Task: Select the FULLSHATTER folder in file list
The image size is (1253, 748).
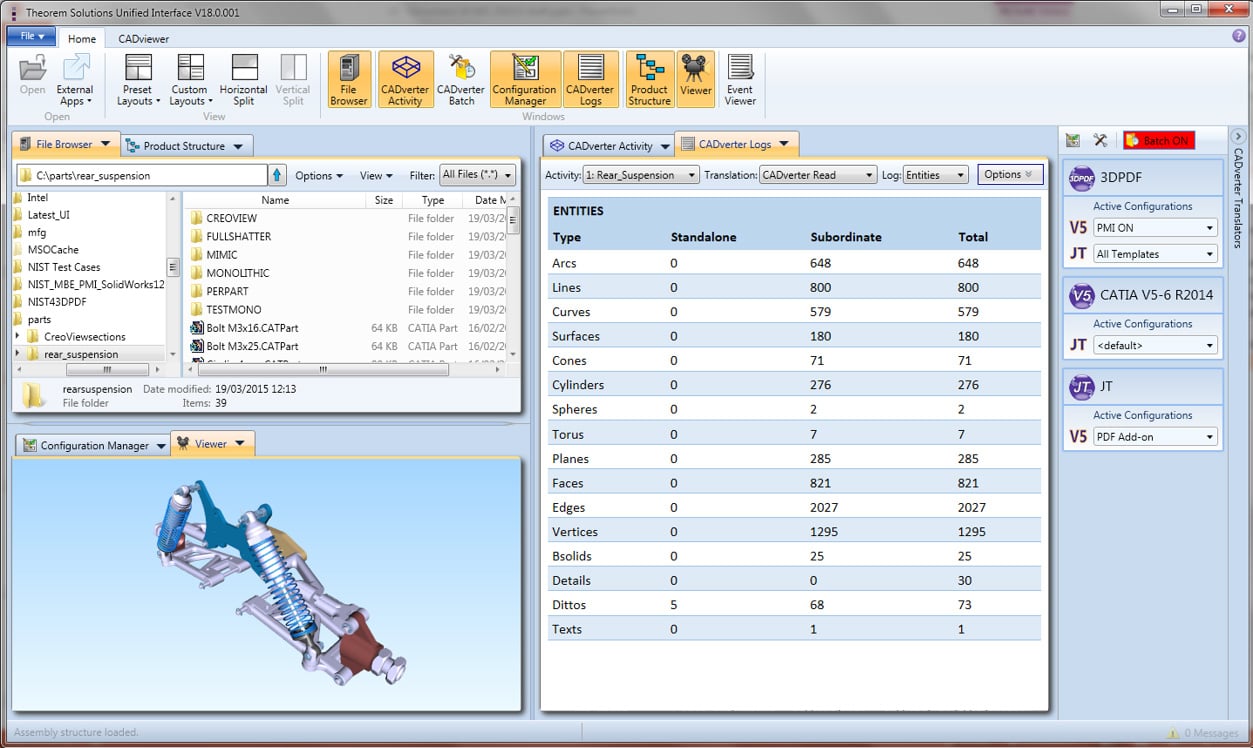Action: pos(239,237)
